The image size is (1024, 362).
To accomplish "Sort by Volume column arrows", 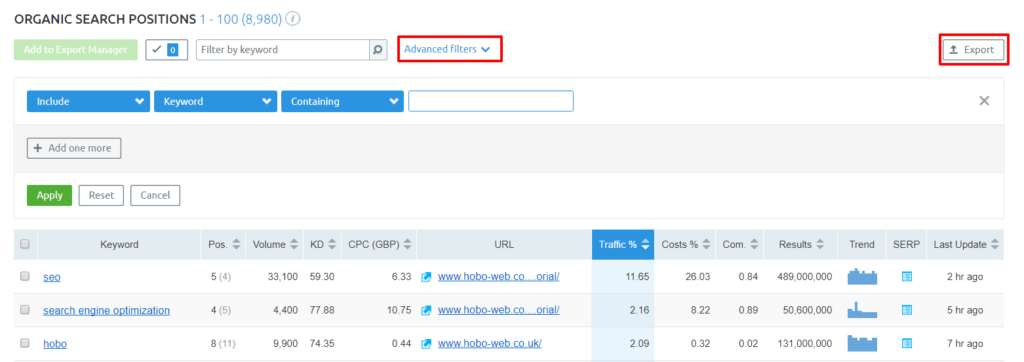I will tap(294, 245).
